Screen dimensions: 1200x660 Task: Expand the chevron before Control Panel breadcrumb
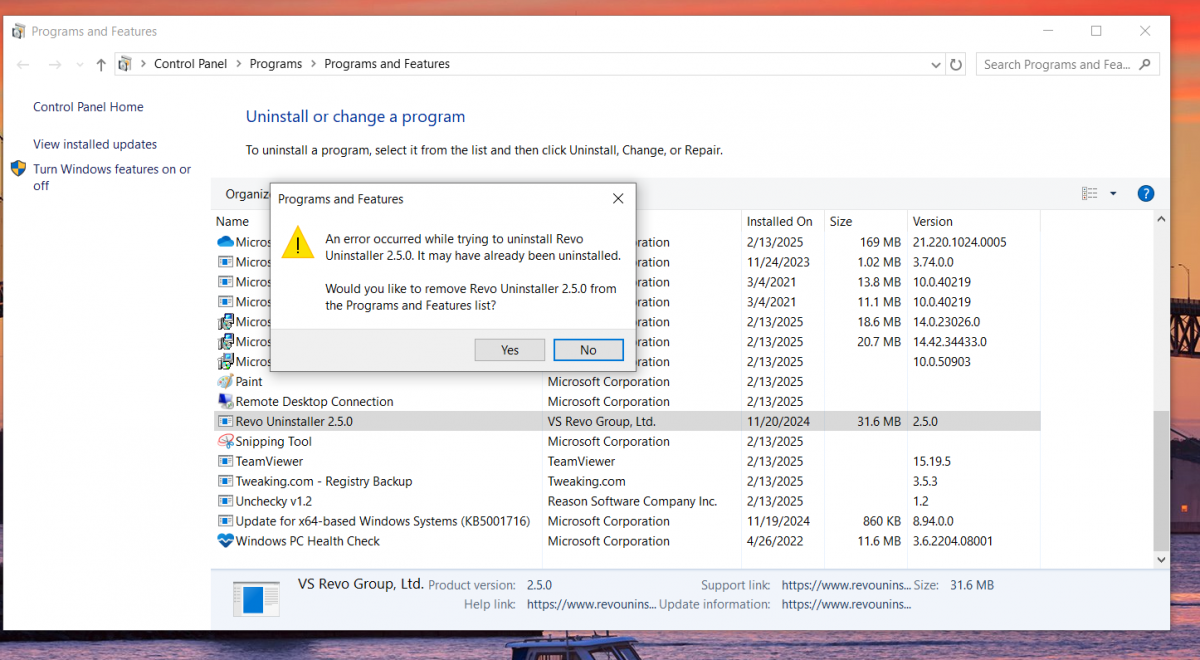pyautogui.click(x=142, y=64)
